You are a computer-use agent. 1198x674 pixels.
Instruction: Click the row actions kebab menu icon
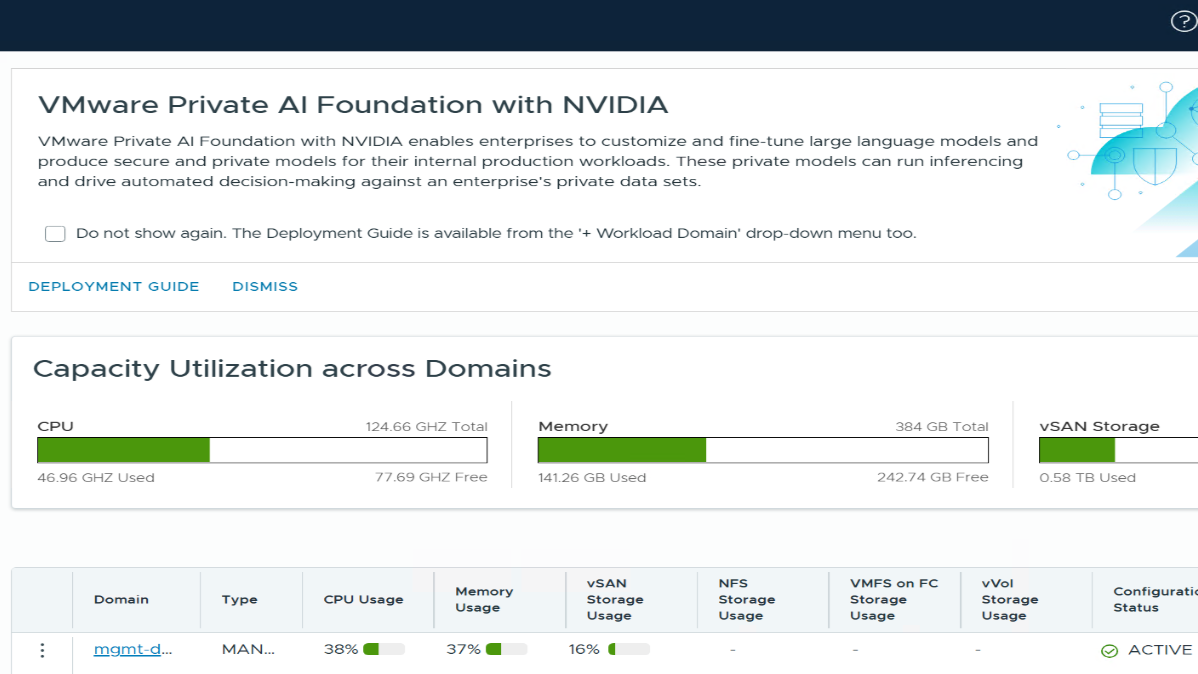click(x=42, y=650)
